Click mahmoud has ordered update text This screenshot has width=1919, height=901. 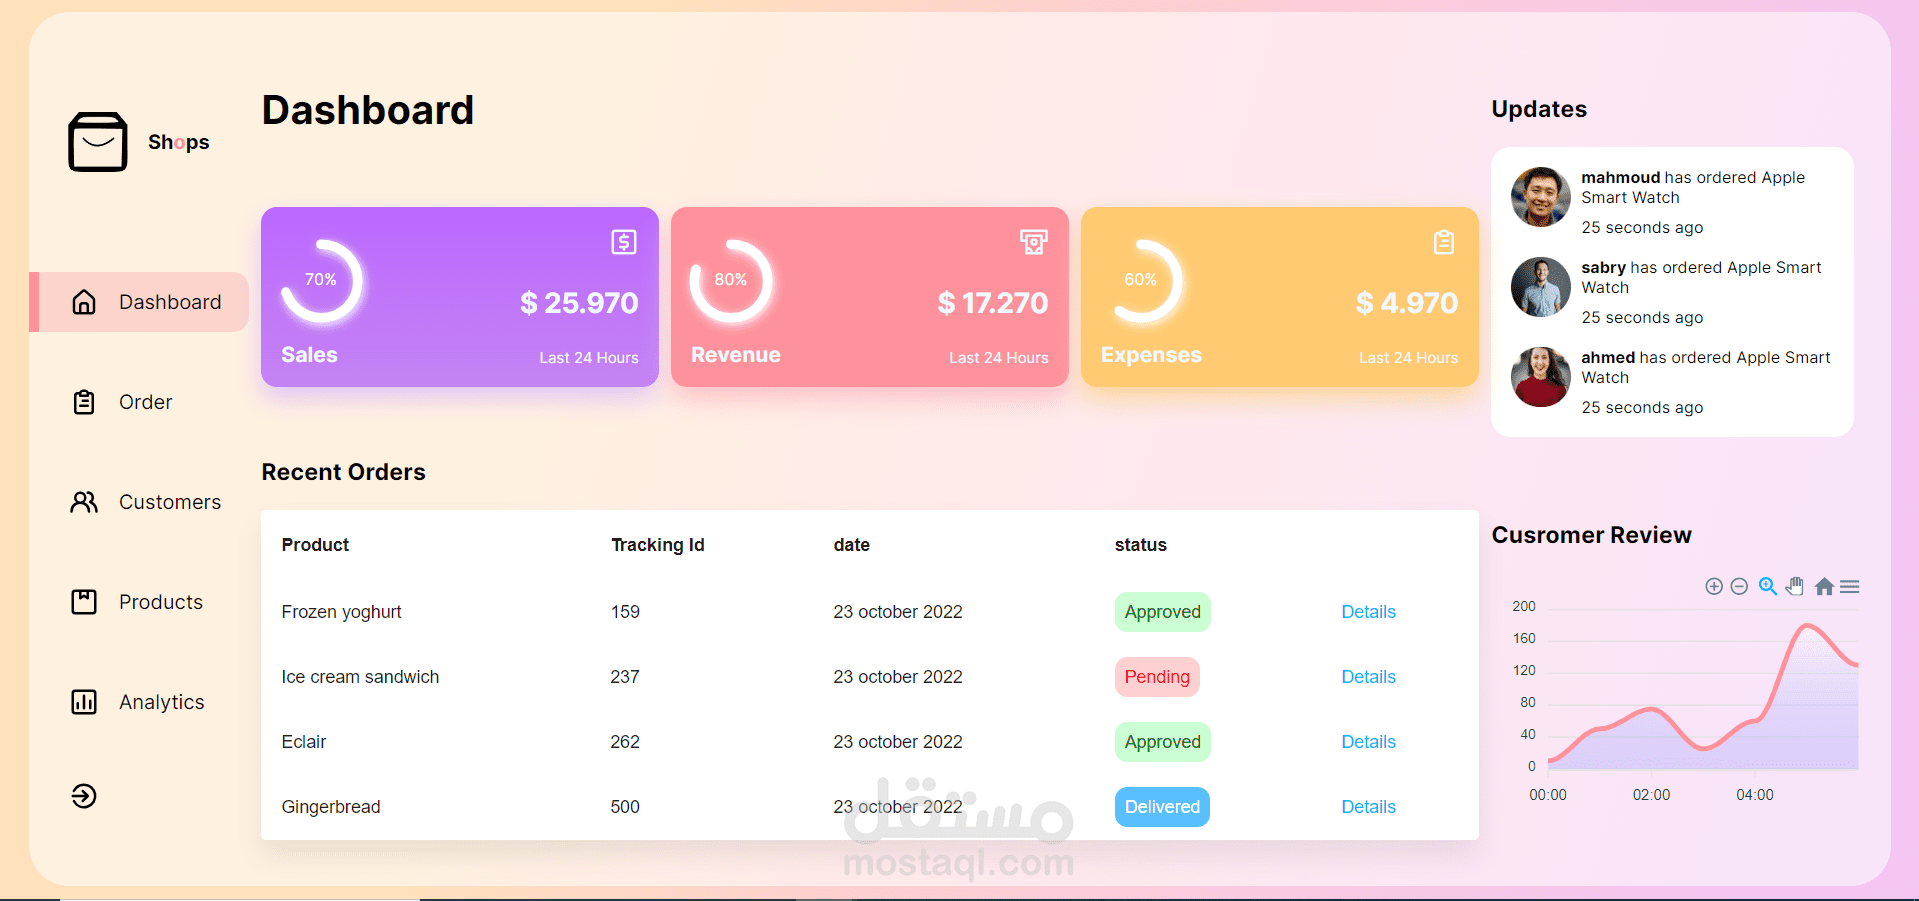(1693, 188)
